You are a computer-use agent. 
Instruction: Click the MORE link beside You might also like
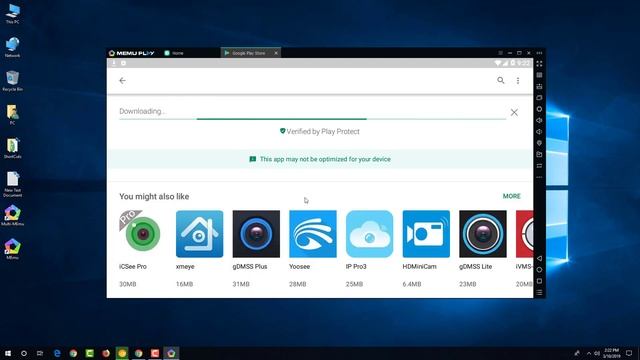(x=511, y=196)
